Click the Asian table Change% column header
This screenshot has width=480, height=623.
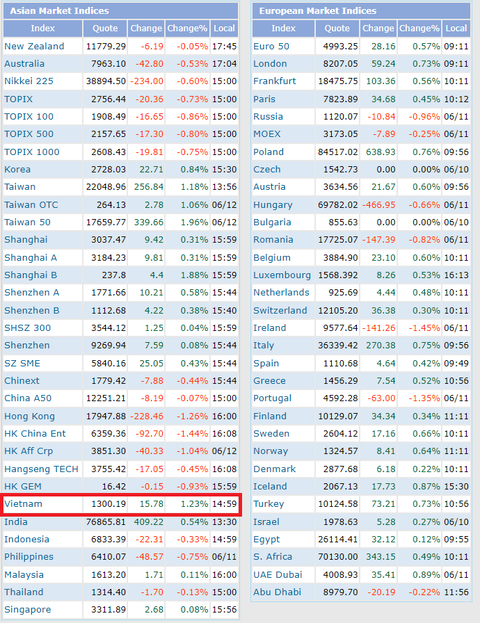click(x=187, y=28)
